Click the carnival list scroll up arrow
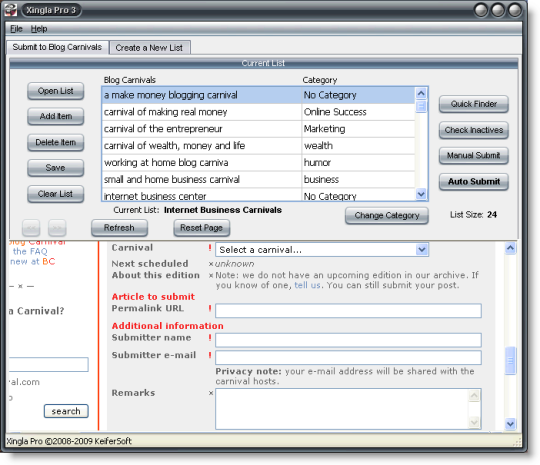 pos(421,93)
